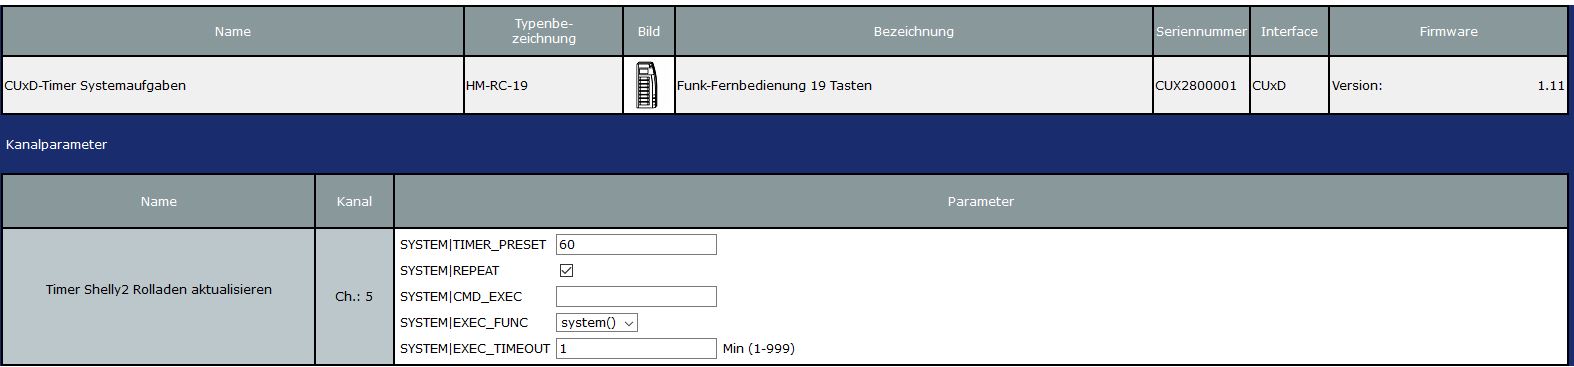Select the CUxD-Timer Systemaufgaben device name
The image size is (1574, 367).
(x=96, y=86)
